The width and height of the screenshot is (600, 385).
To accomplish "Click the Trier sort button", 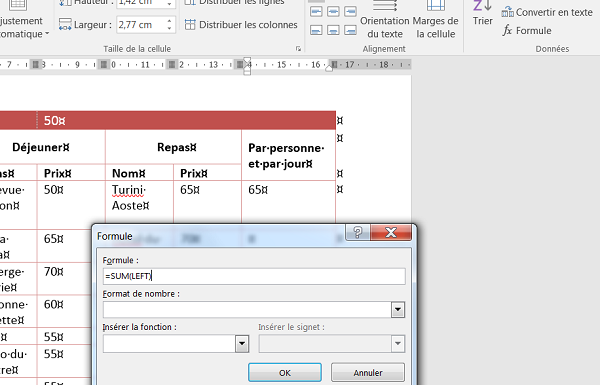I will tap(482, 14).
